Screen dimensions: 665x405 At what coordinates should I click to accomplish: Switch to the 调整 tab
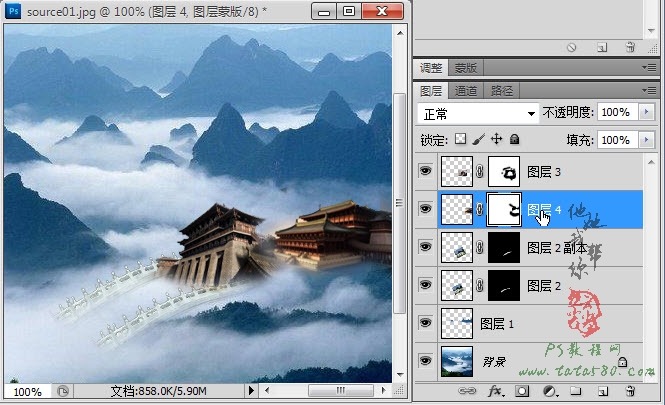430,68
